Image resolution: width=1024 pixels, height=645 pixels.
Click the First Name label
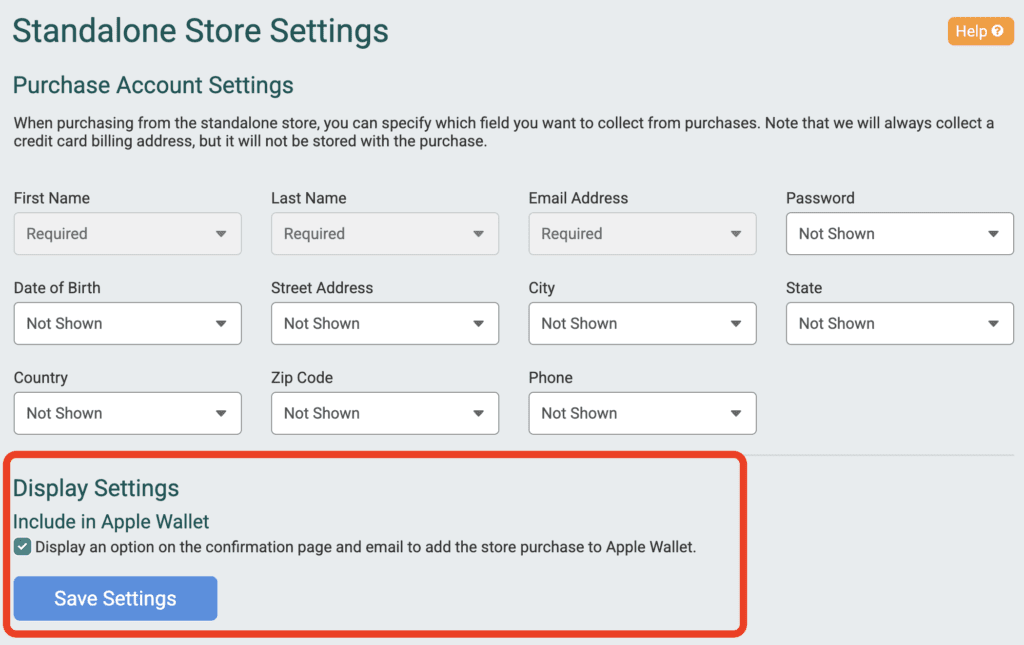(x=52, y=198)
